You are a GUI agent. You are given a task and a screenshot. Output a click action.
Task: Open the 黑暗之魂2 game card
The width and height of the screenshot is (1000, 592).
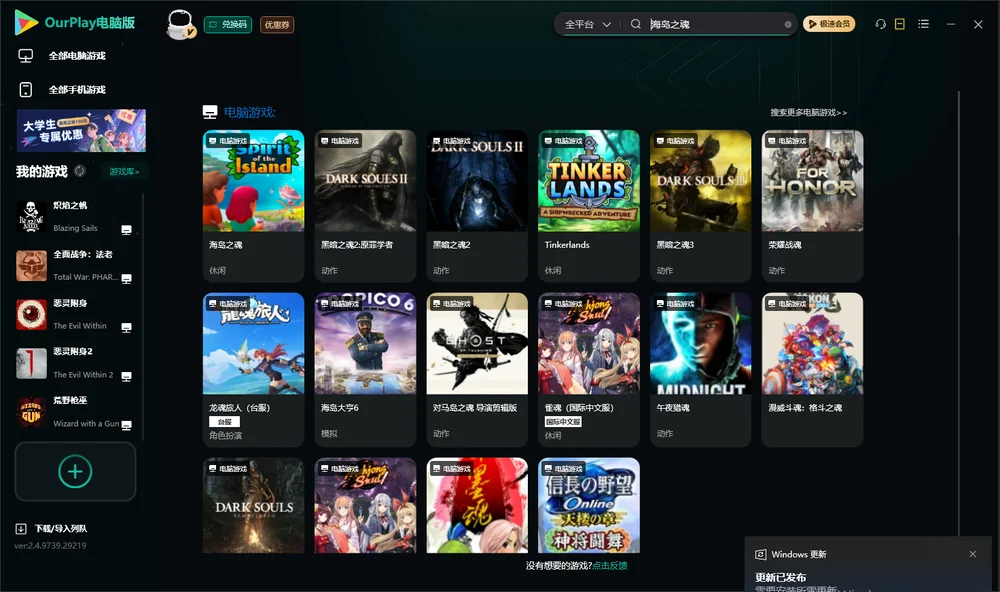click(x=477, y=205)
